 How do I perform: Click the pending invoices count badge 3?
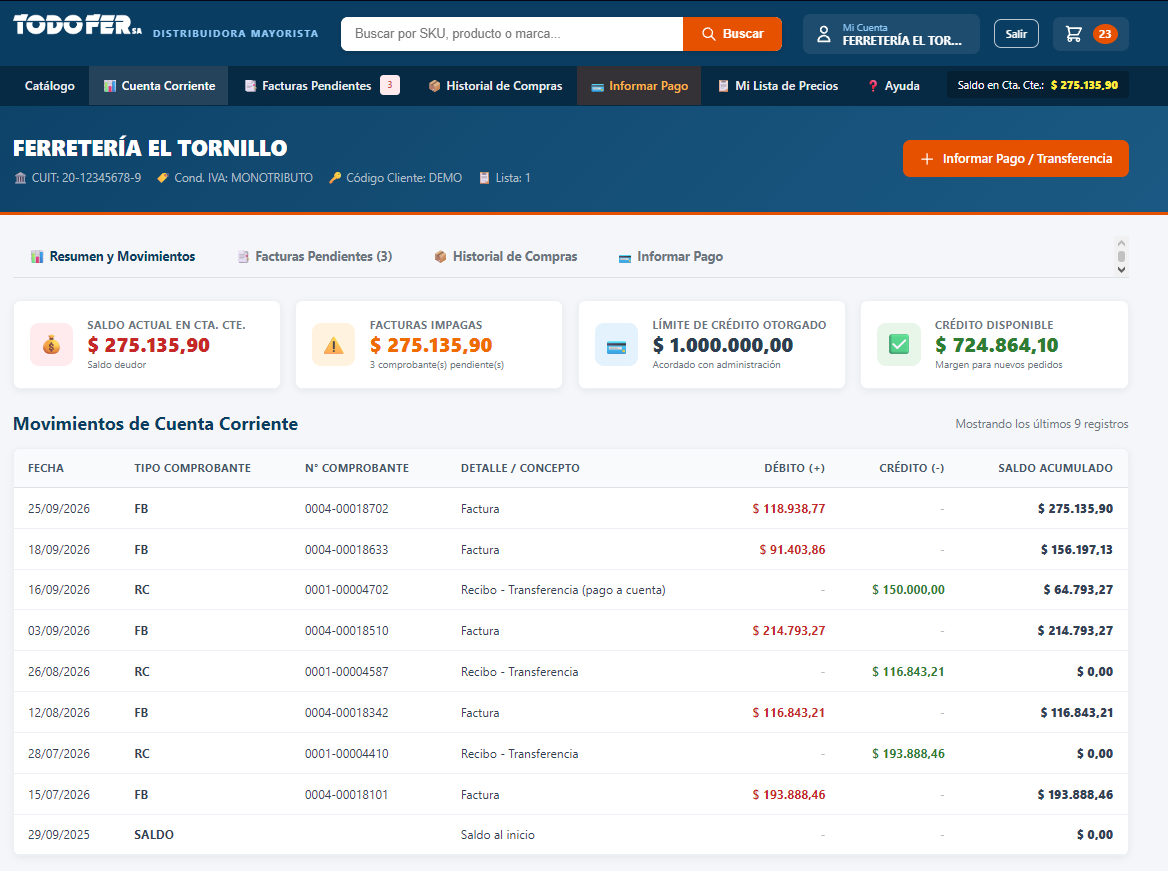tap(390, 85)
